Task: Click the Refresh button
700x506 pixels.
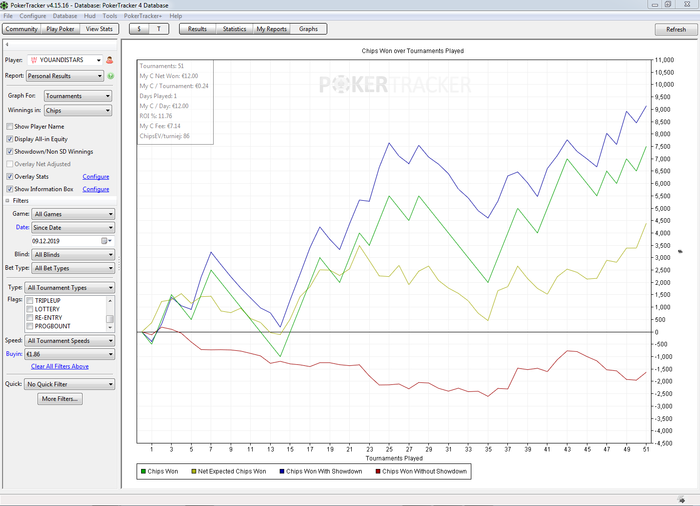Action: (x=676, y=29)
